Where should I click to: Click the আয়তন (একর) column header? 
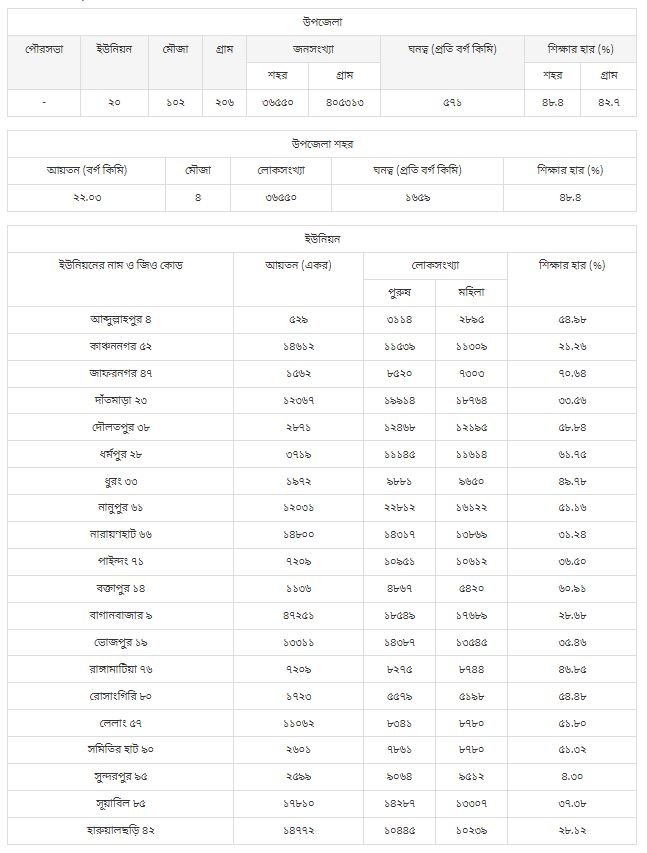pos(299,266)
